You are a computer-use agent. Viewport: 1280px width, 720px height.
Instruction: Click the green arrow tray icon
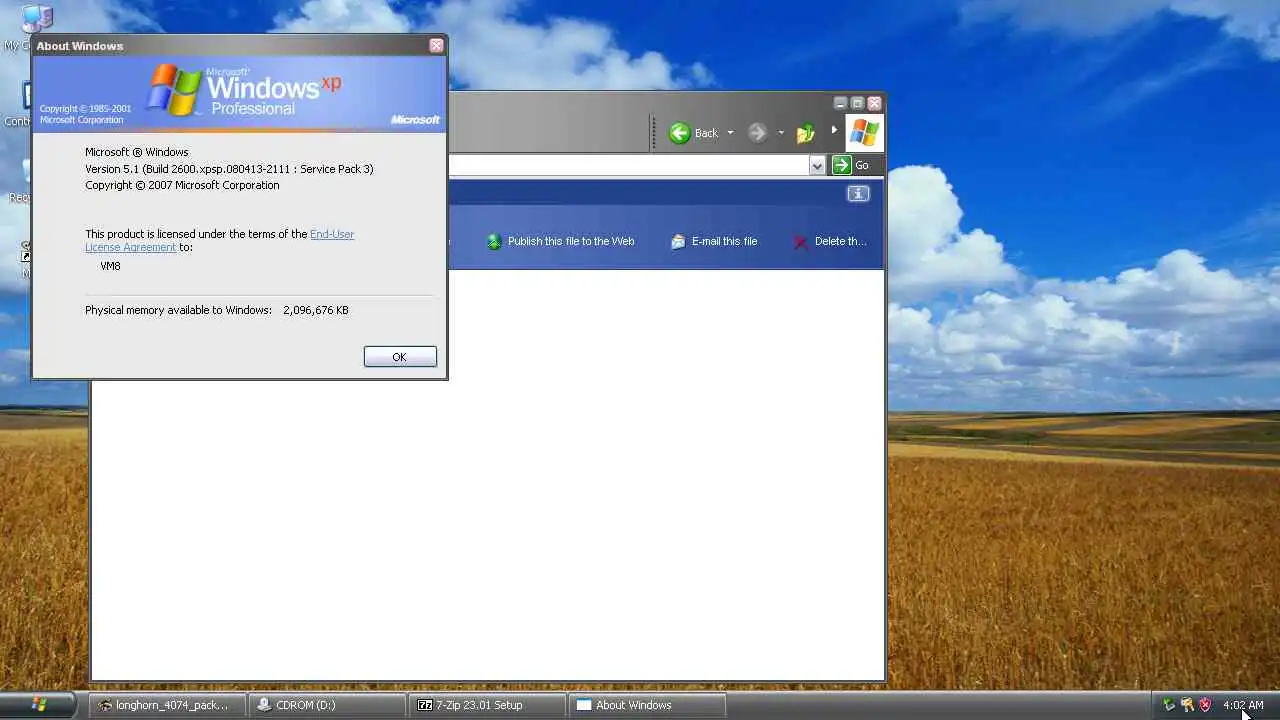click(x=1168, y=705)
